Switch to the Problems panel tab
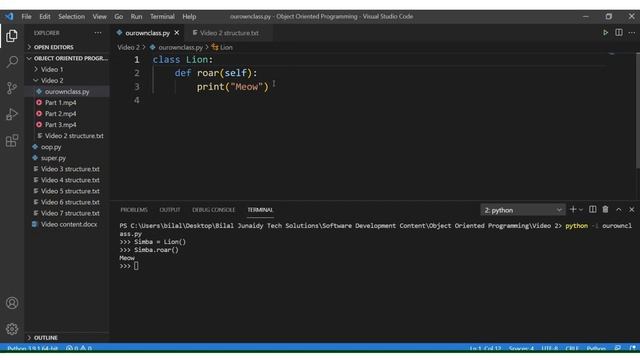Image resolution: width=640 pixels, height=360 pixels. pyautogui.click(x=134, y=210)
